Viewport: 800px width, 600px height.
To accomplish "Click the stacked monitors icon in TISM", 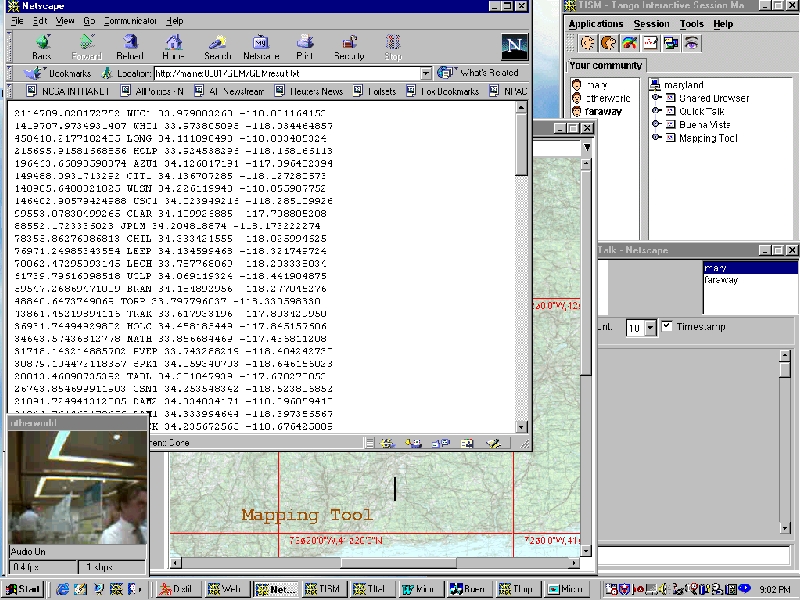I will [x=671, y=43].
